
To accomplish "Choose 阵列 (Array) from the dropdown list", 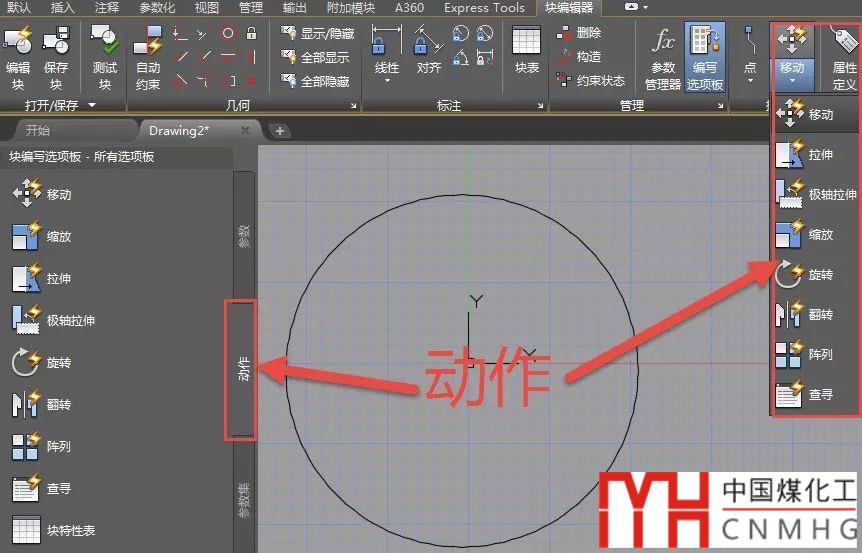I will (812, 355).
